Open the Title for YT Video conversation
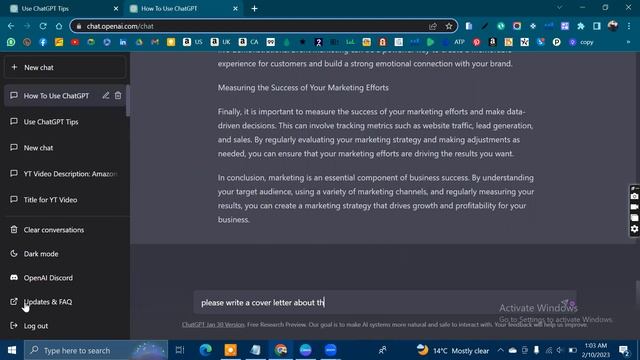This screenshot has height=360, width=640. pyautogui.click(x=65, y=200)
